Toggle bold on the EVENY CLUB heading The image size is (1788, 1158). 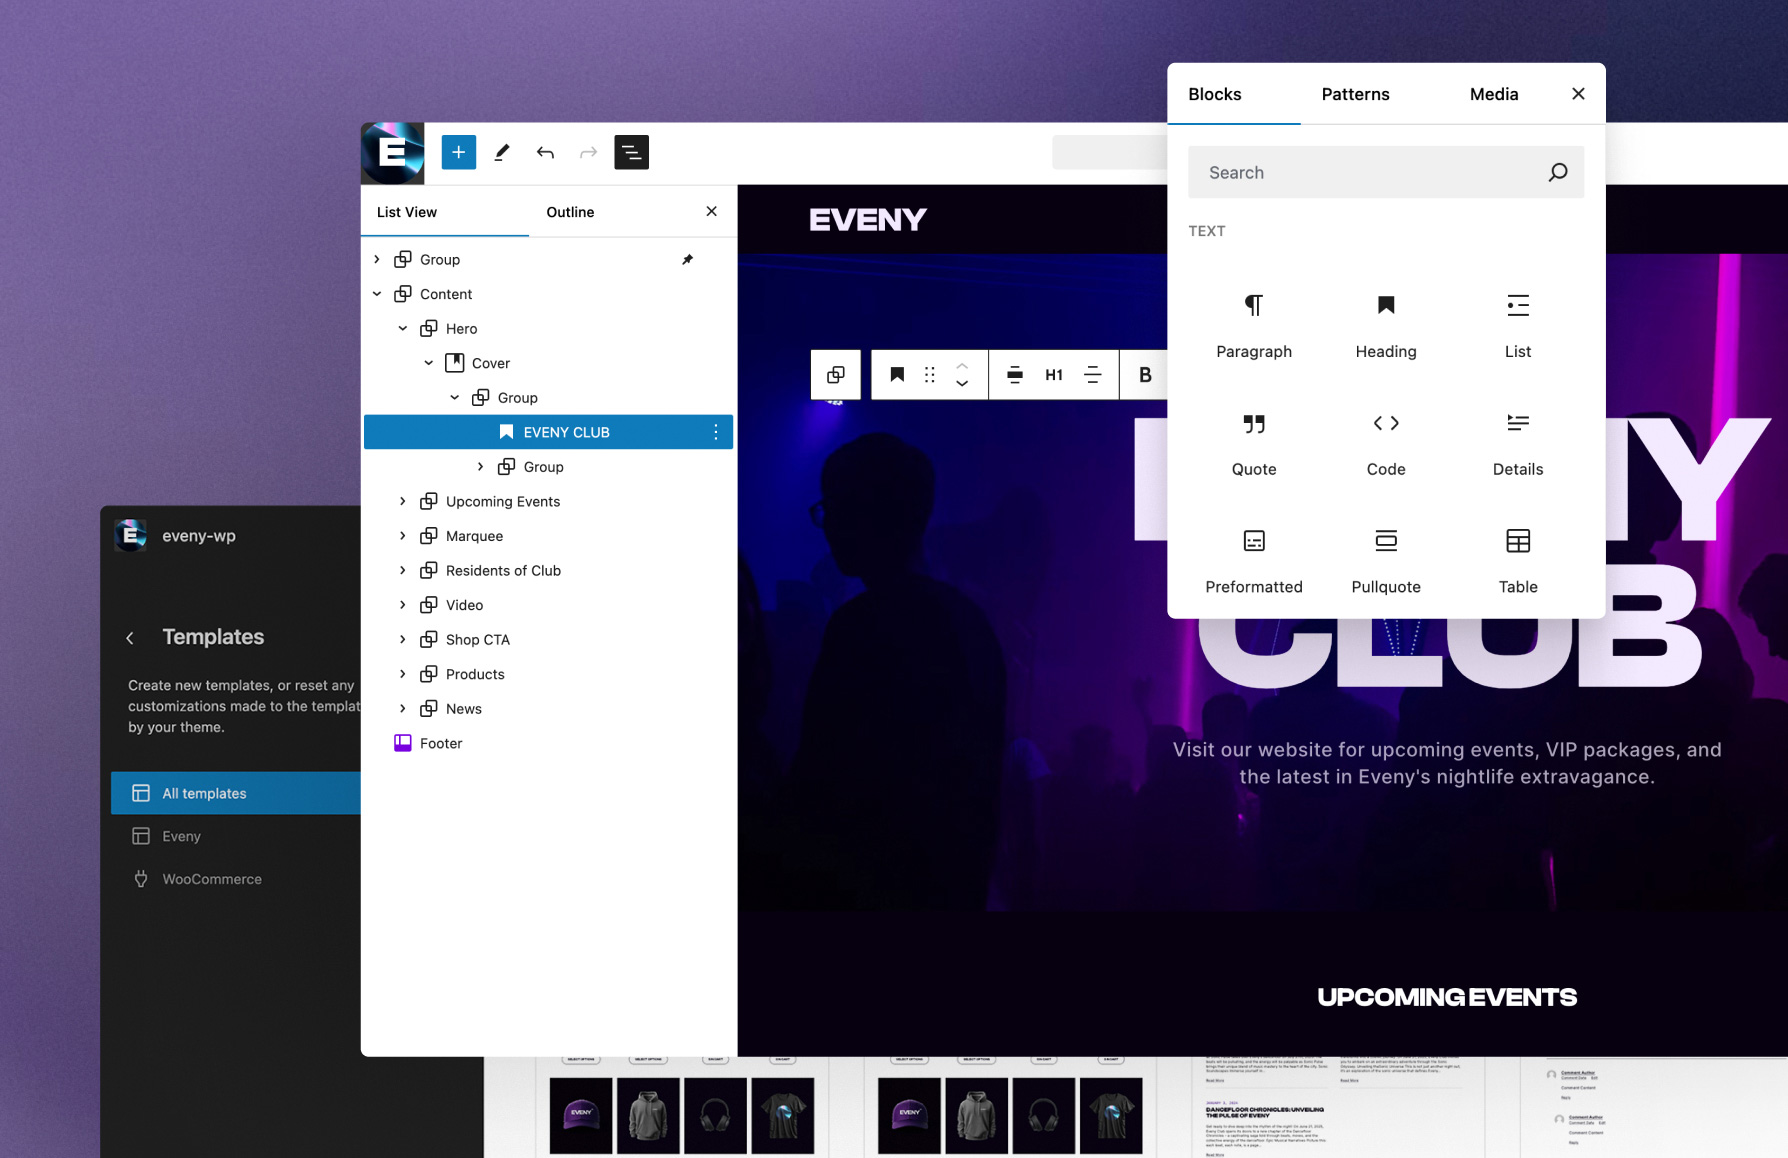pos(1144,374)
